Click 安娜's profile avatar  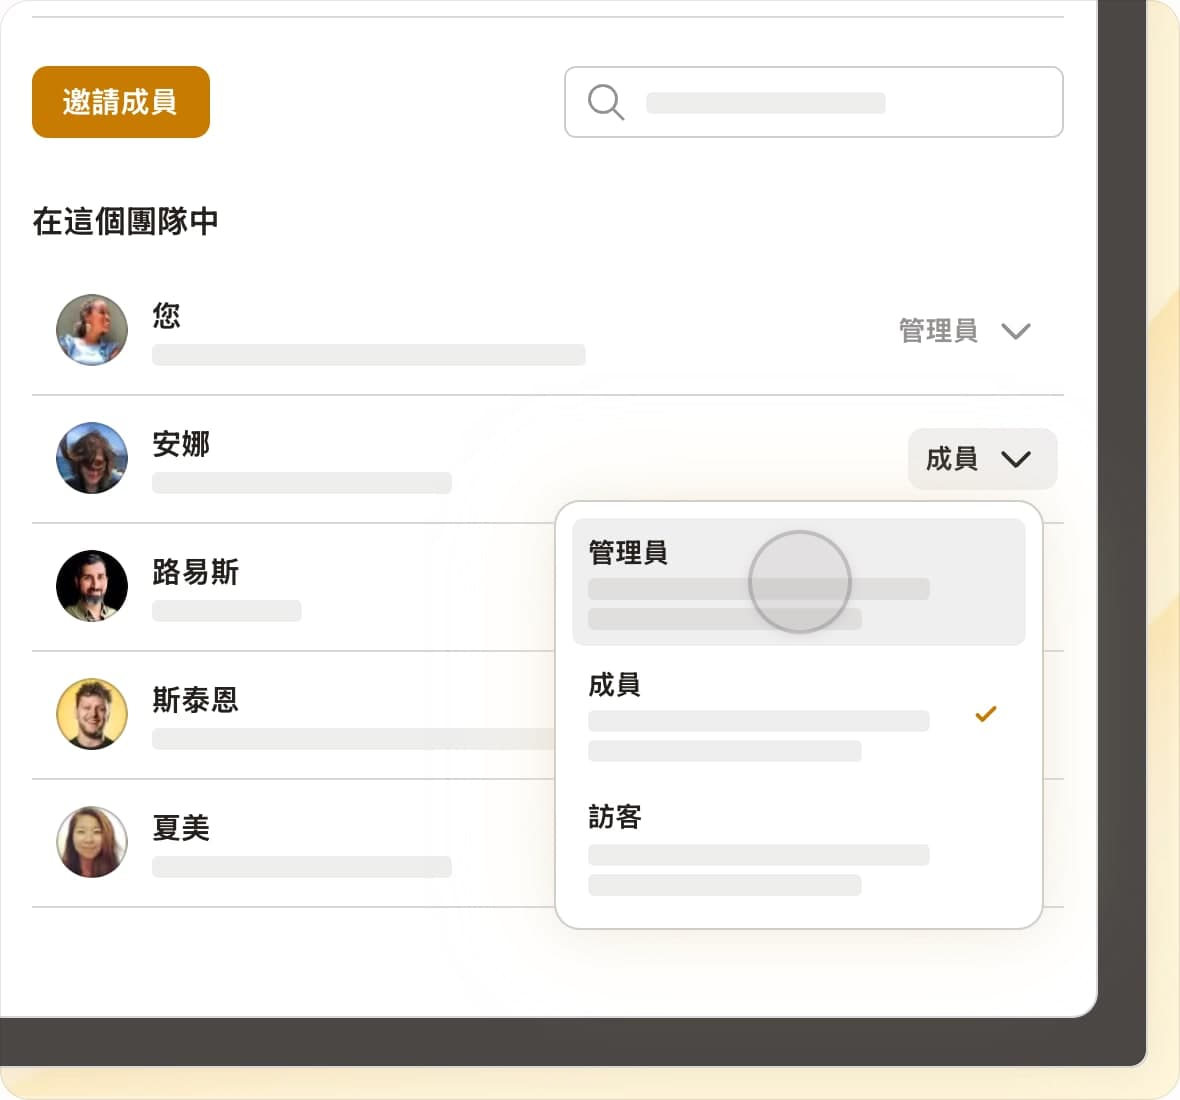coord(92,458)
